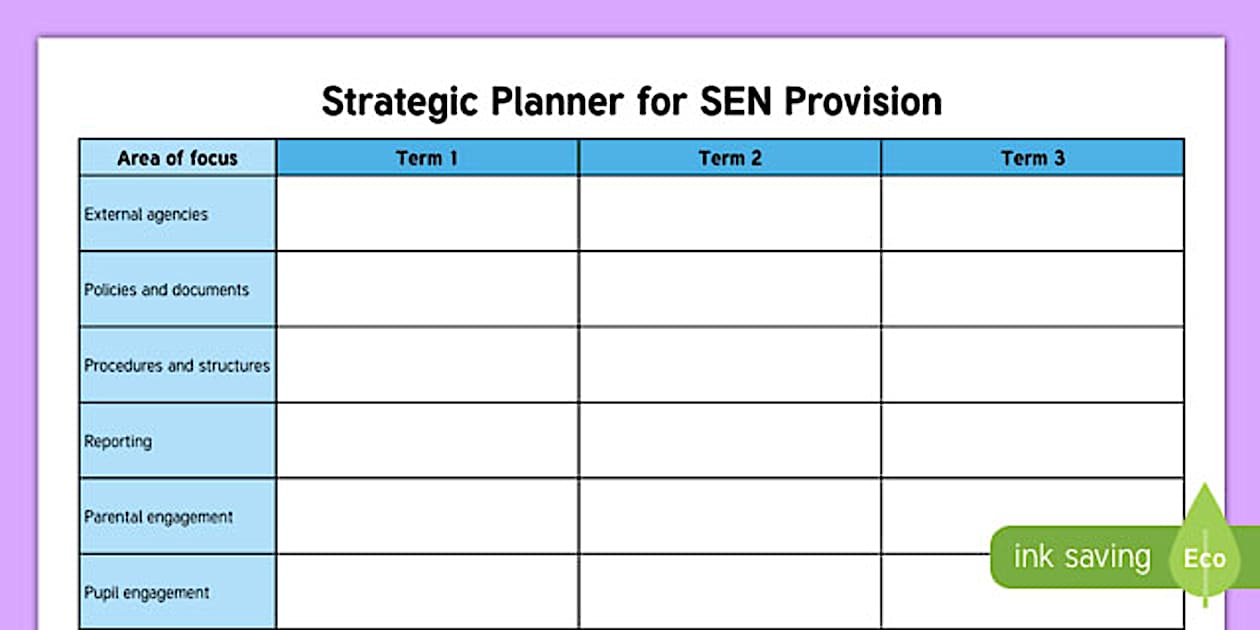Click the green ink saving badge

click(1082, 557)
